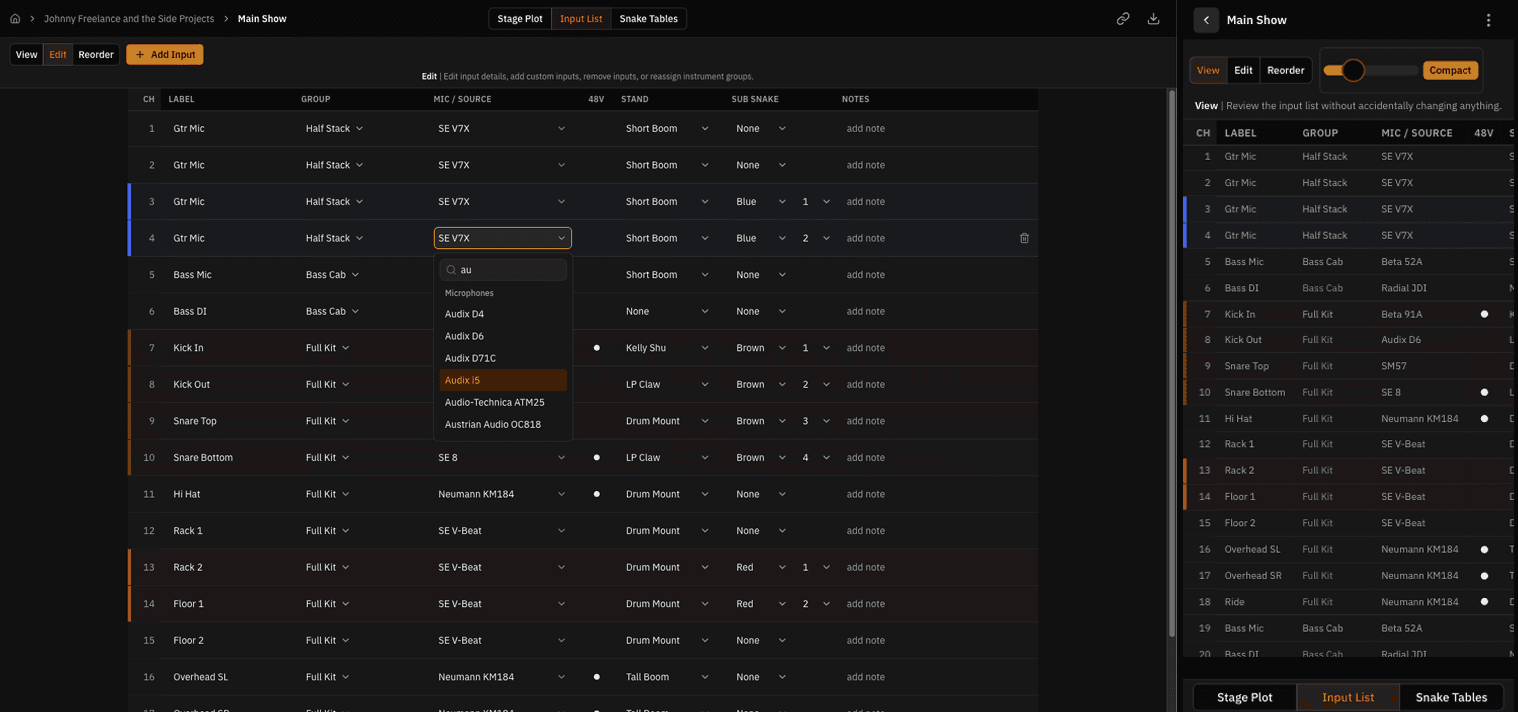Click the mic search field containing 'au'
The height and width of the screenshot is (712, 1518).
[x=504, y=270]
